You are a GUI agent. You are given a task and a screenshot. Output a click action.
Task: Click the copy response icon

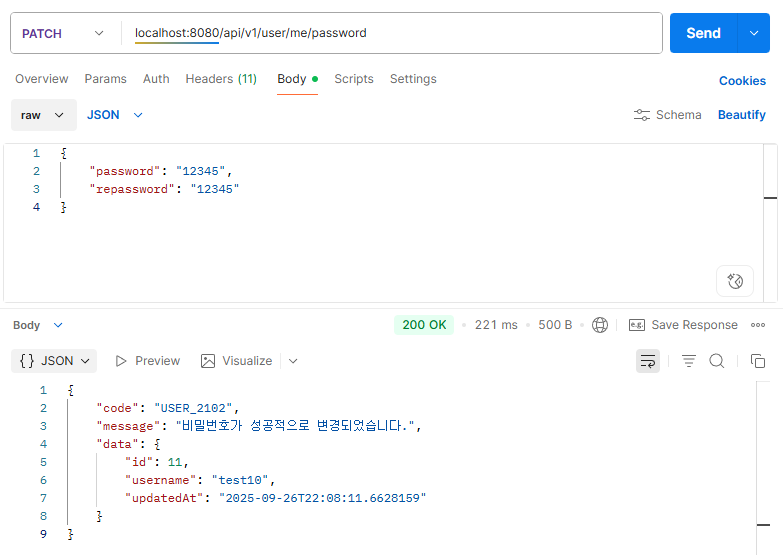point(758,361)
